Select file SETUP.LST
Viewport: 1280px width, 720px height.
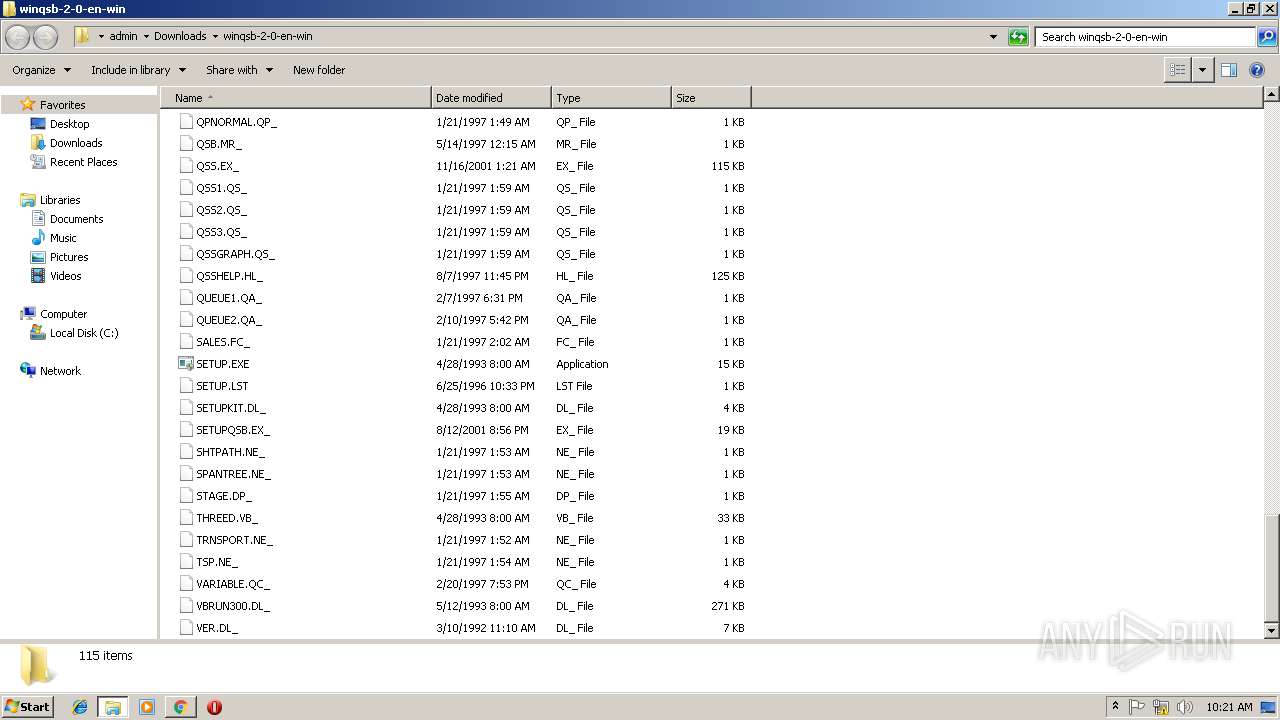click(222, 386)
